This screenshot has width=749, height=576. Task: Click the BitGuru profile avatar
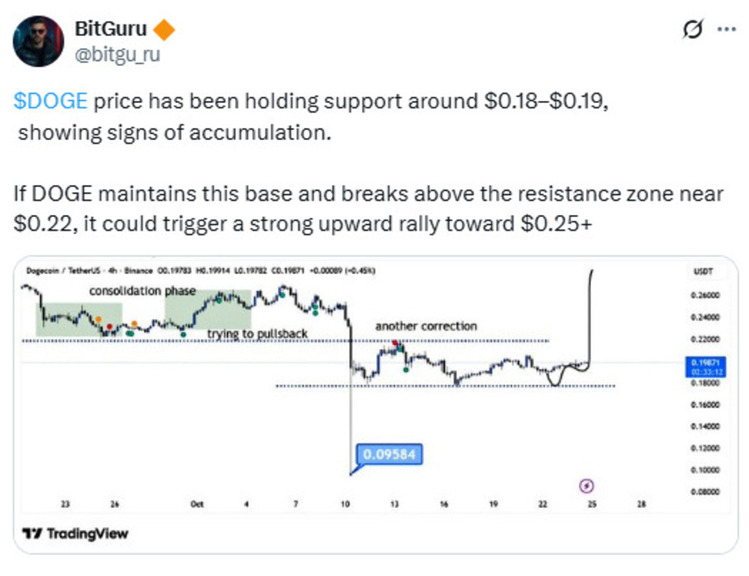click(x=35, y=39)
